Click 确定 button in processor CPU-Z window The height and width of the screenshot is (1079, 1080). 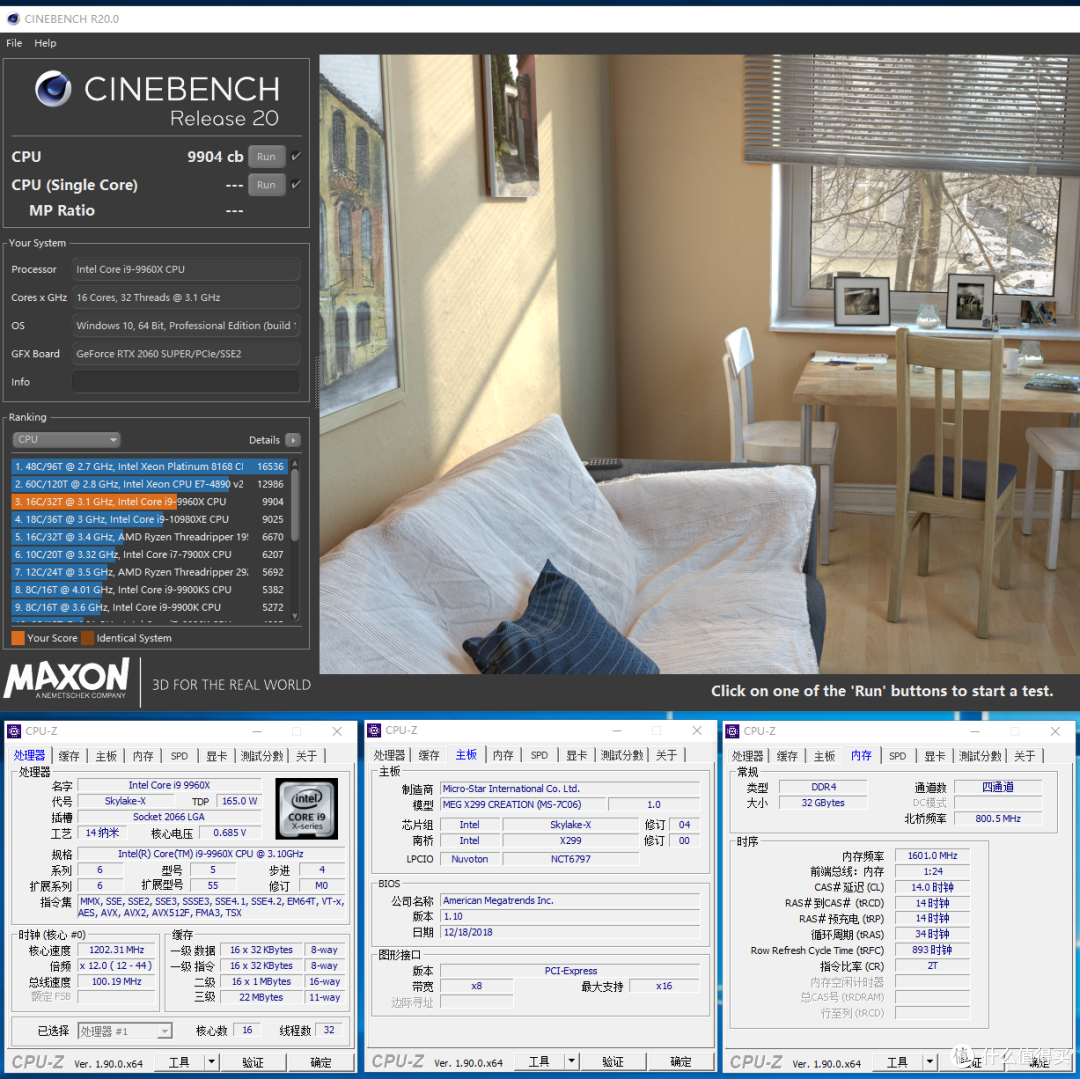(321, 1062)
